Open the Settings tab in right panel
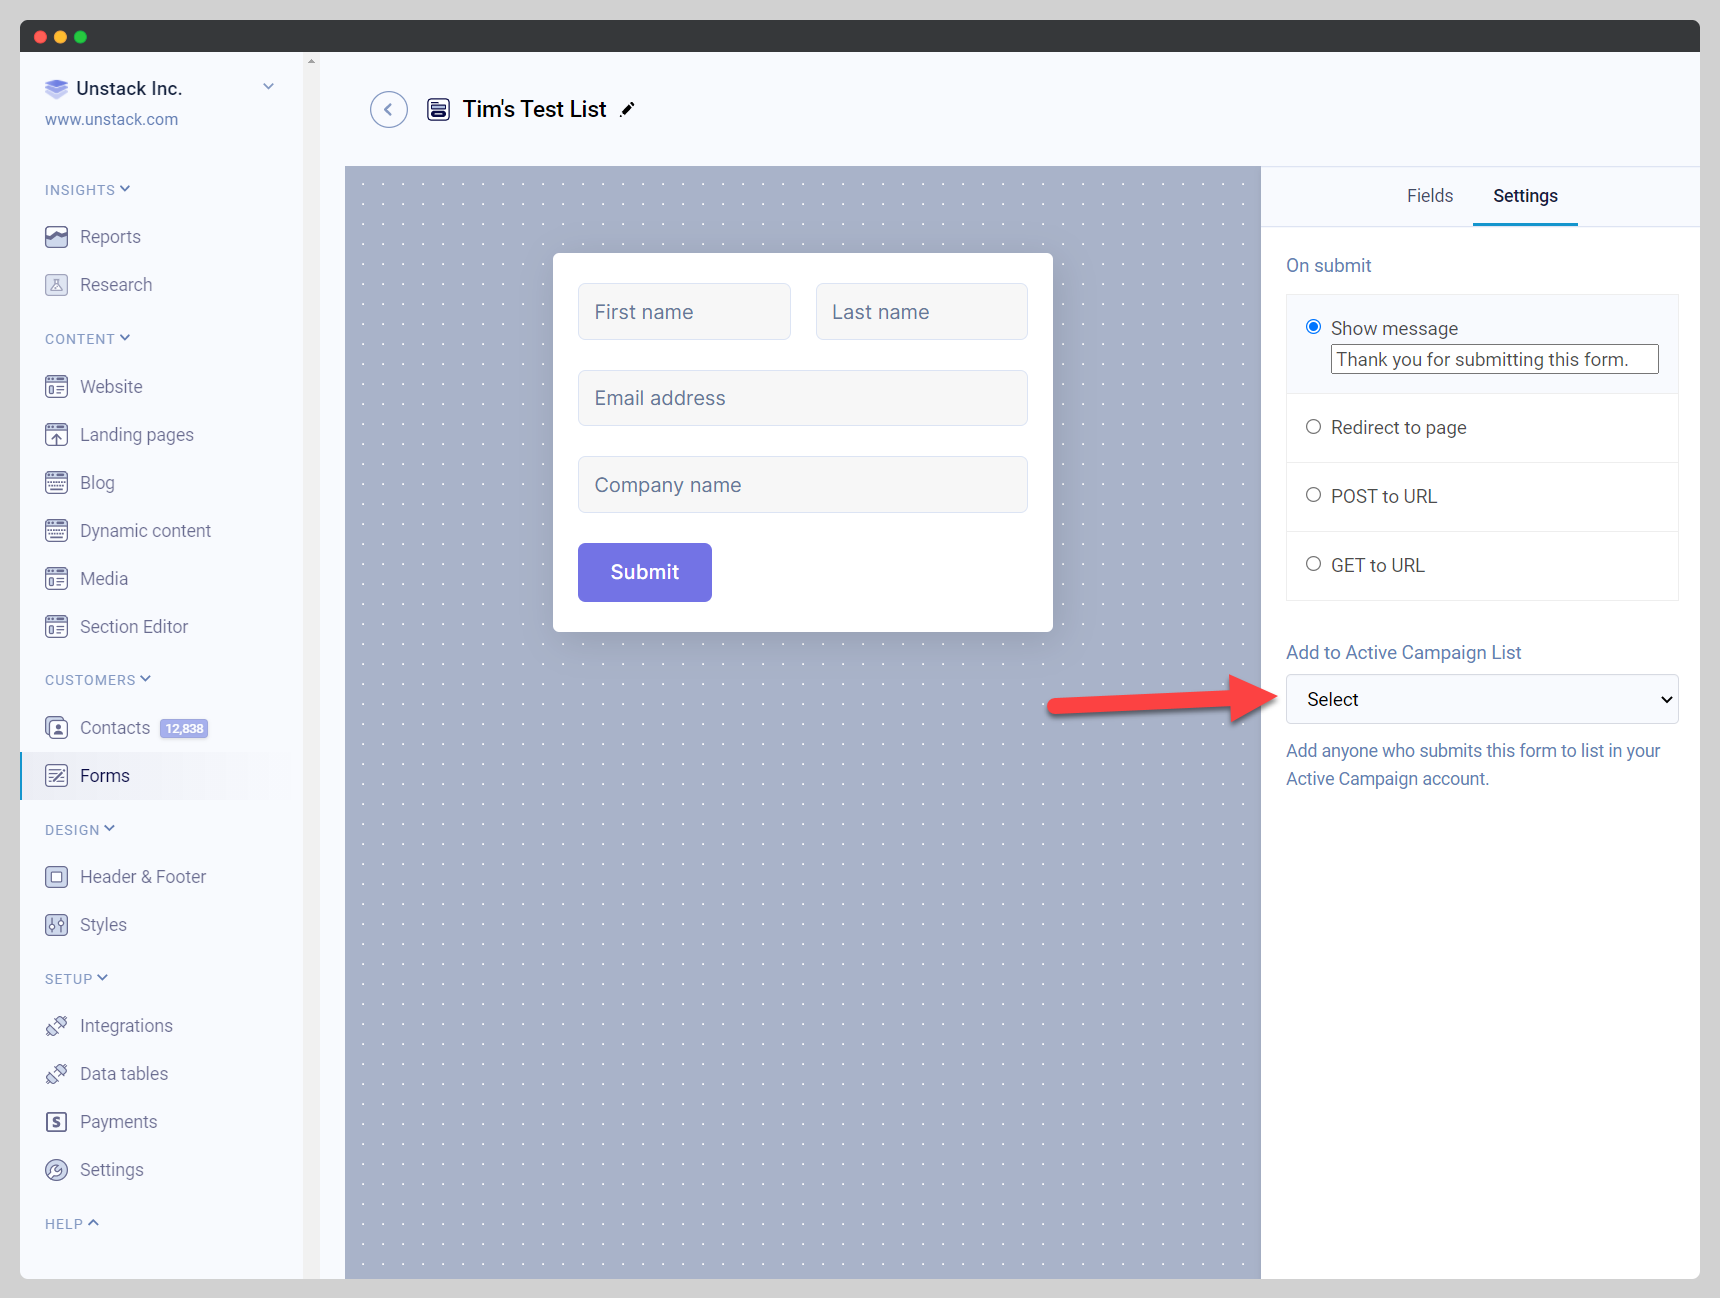 click(1524, 196)
